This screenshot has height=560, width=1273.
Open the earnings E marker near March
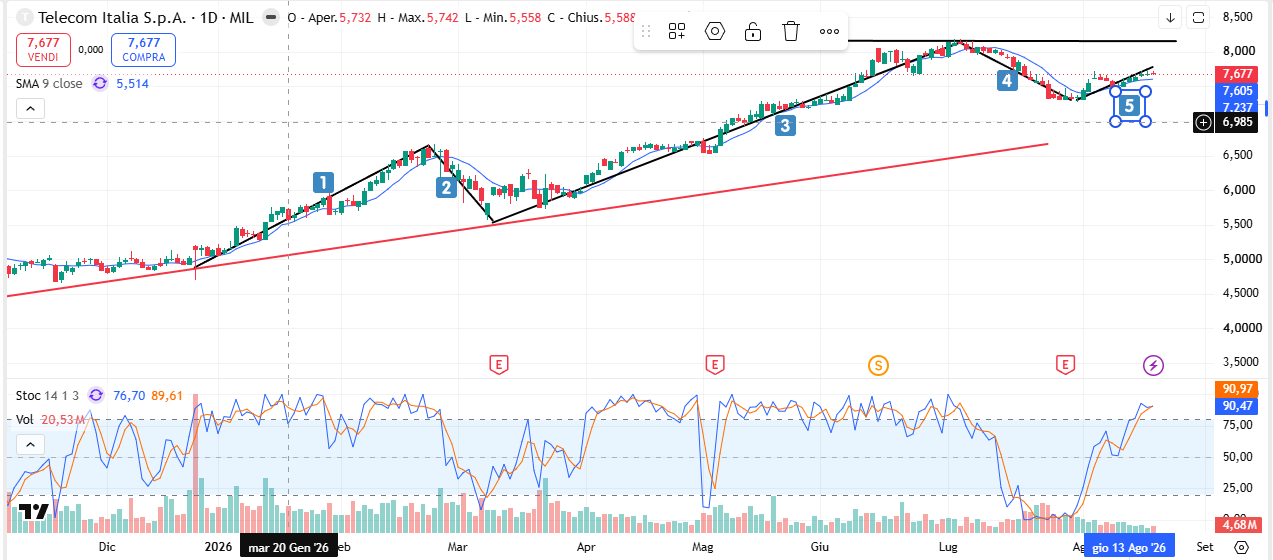[x=497, y=365]
